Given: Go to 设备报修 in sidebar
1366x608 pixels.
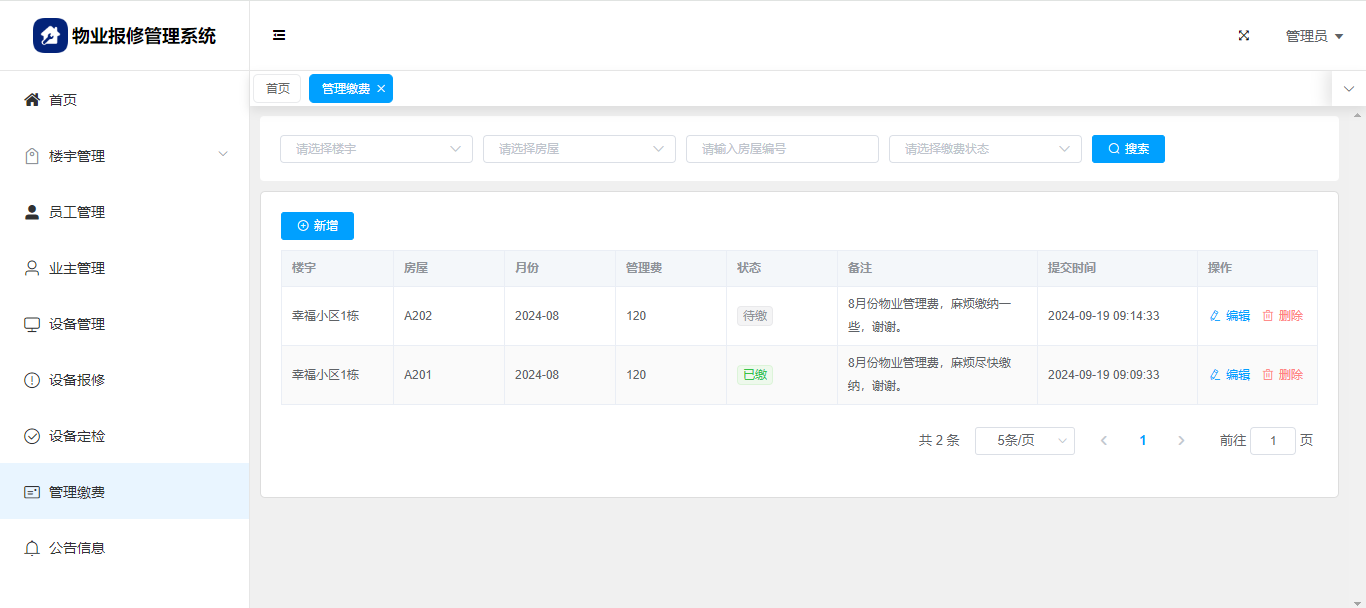Looking at the screenshot, I should coord(77,380).
